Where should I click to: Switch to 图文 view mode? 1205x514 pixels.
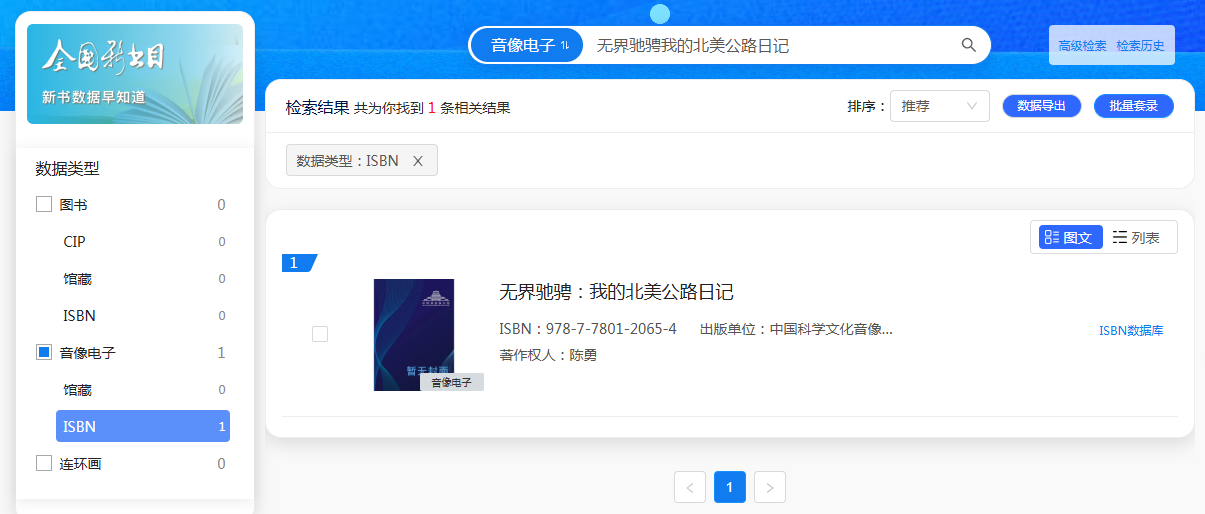tap(1070, 237)
